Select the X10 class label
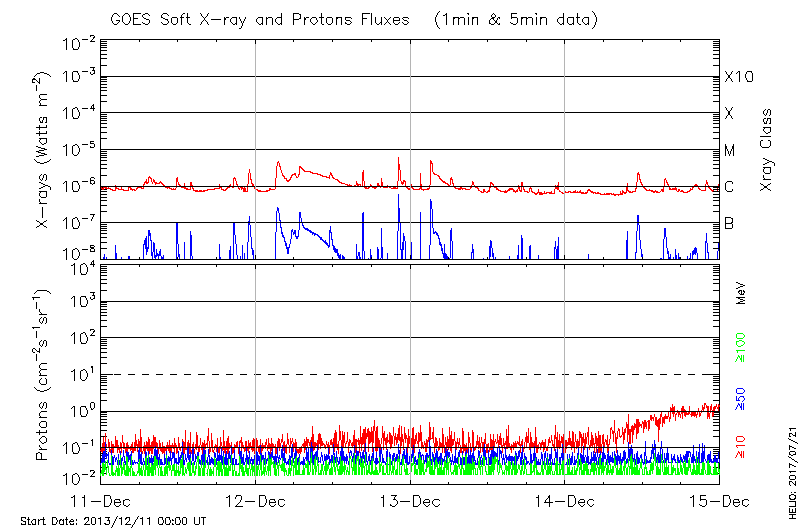800x530 pixels. [x=737, y=77]
